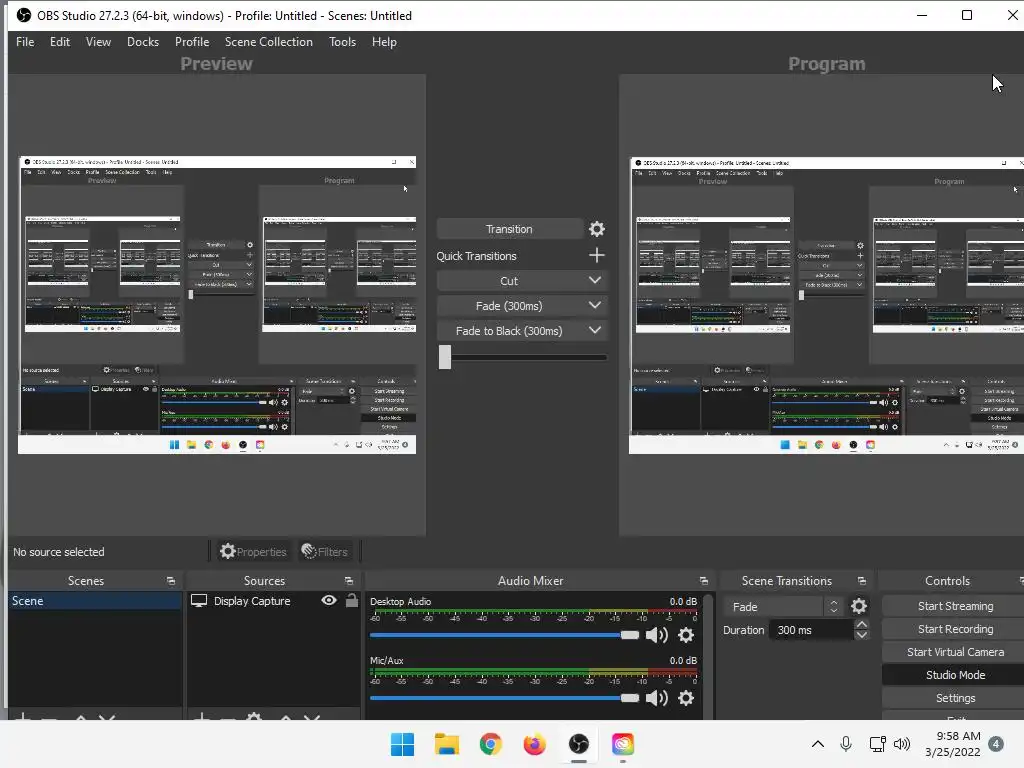Decrease Duration with down arrow
Image resolution: width=1024 pixels, height=768 pixels.
pos(861,635)
